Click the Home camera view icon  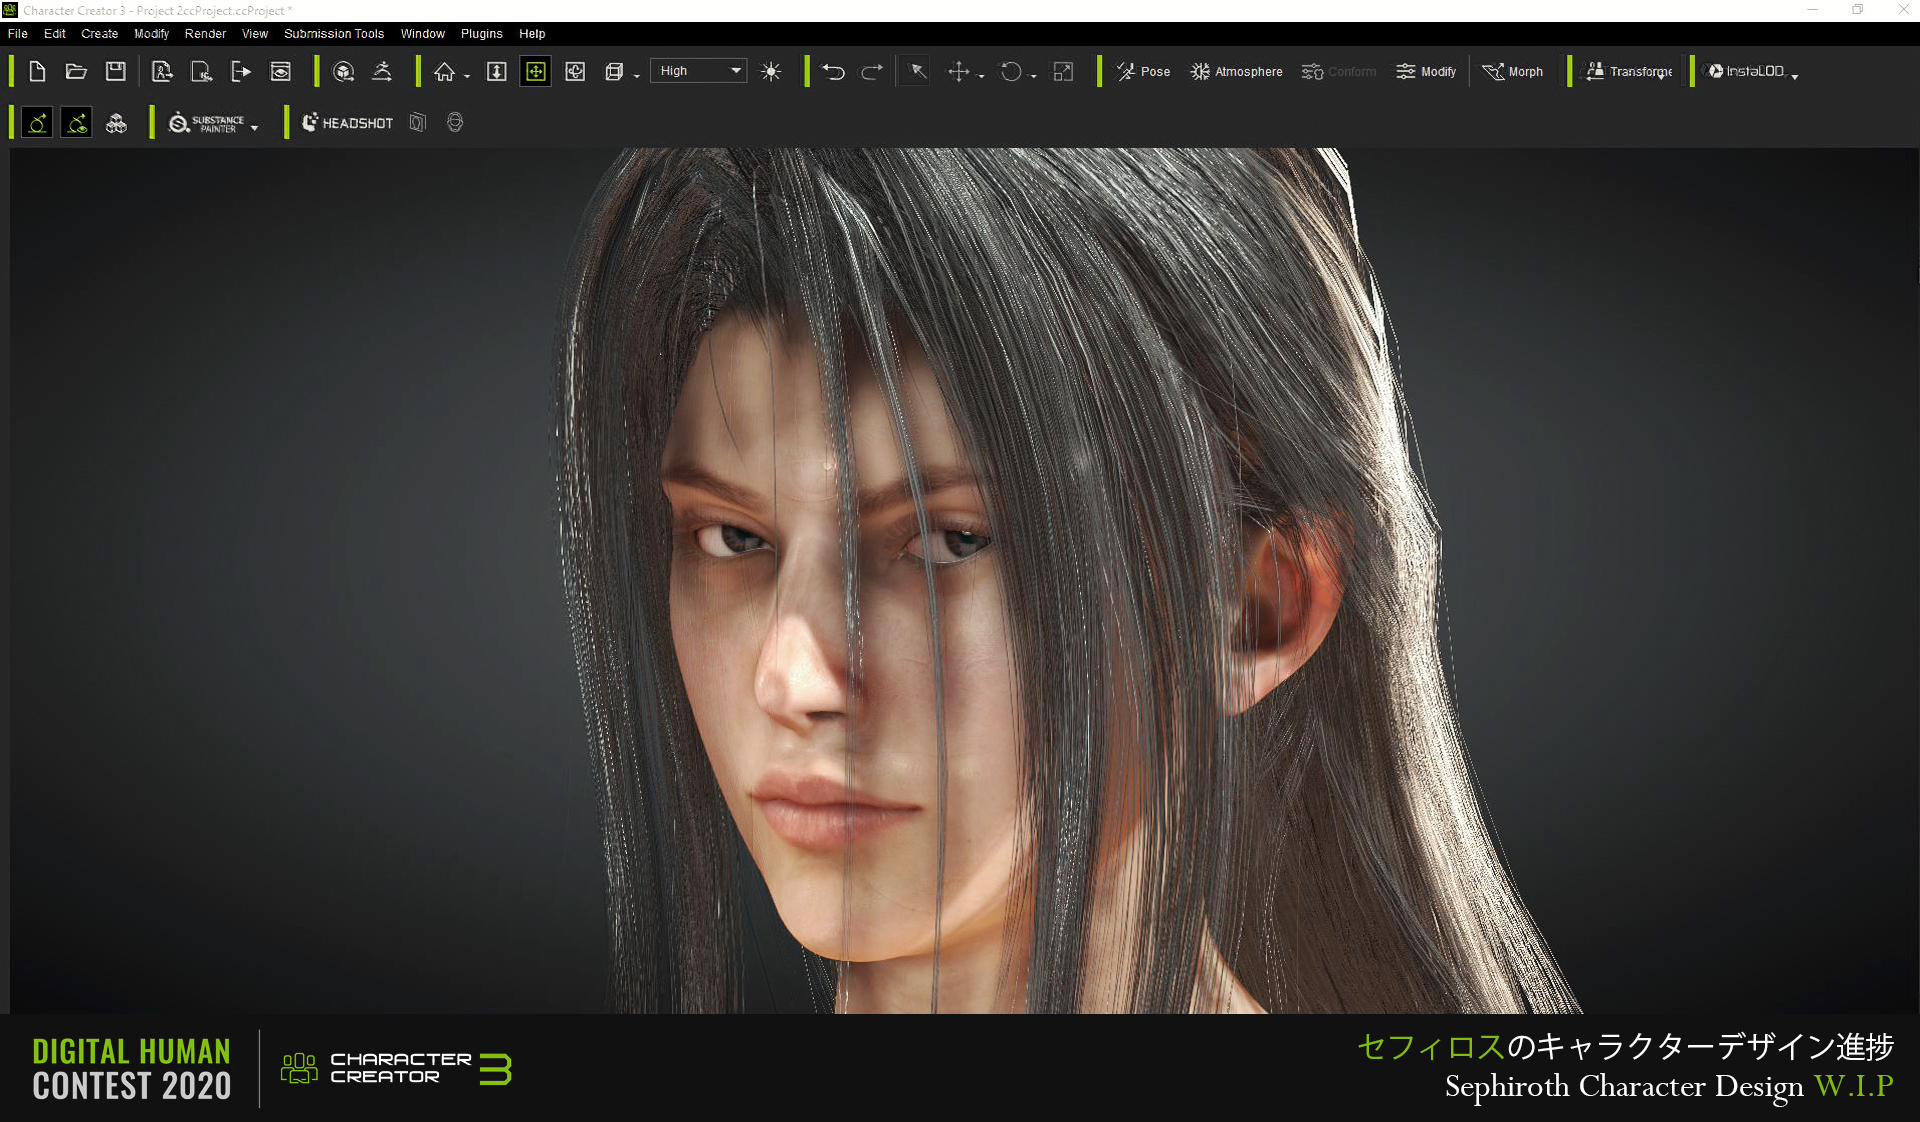click(x=444, y=72)
